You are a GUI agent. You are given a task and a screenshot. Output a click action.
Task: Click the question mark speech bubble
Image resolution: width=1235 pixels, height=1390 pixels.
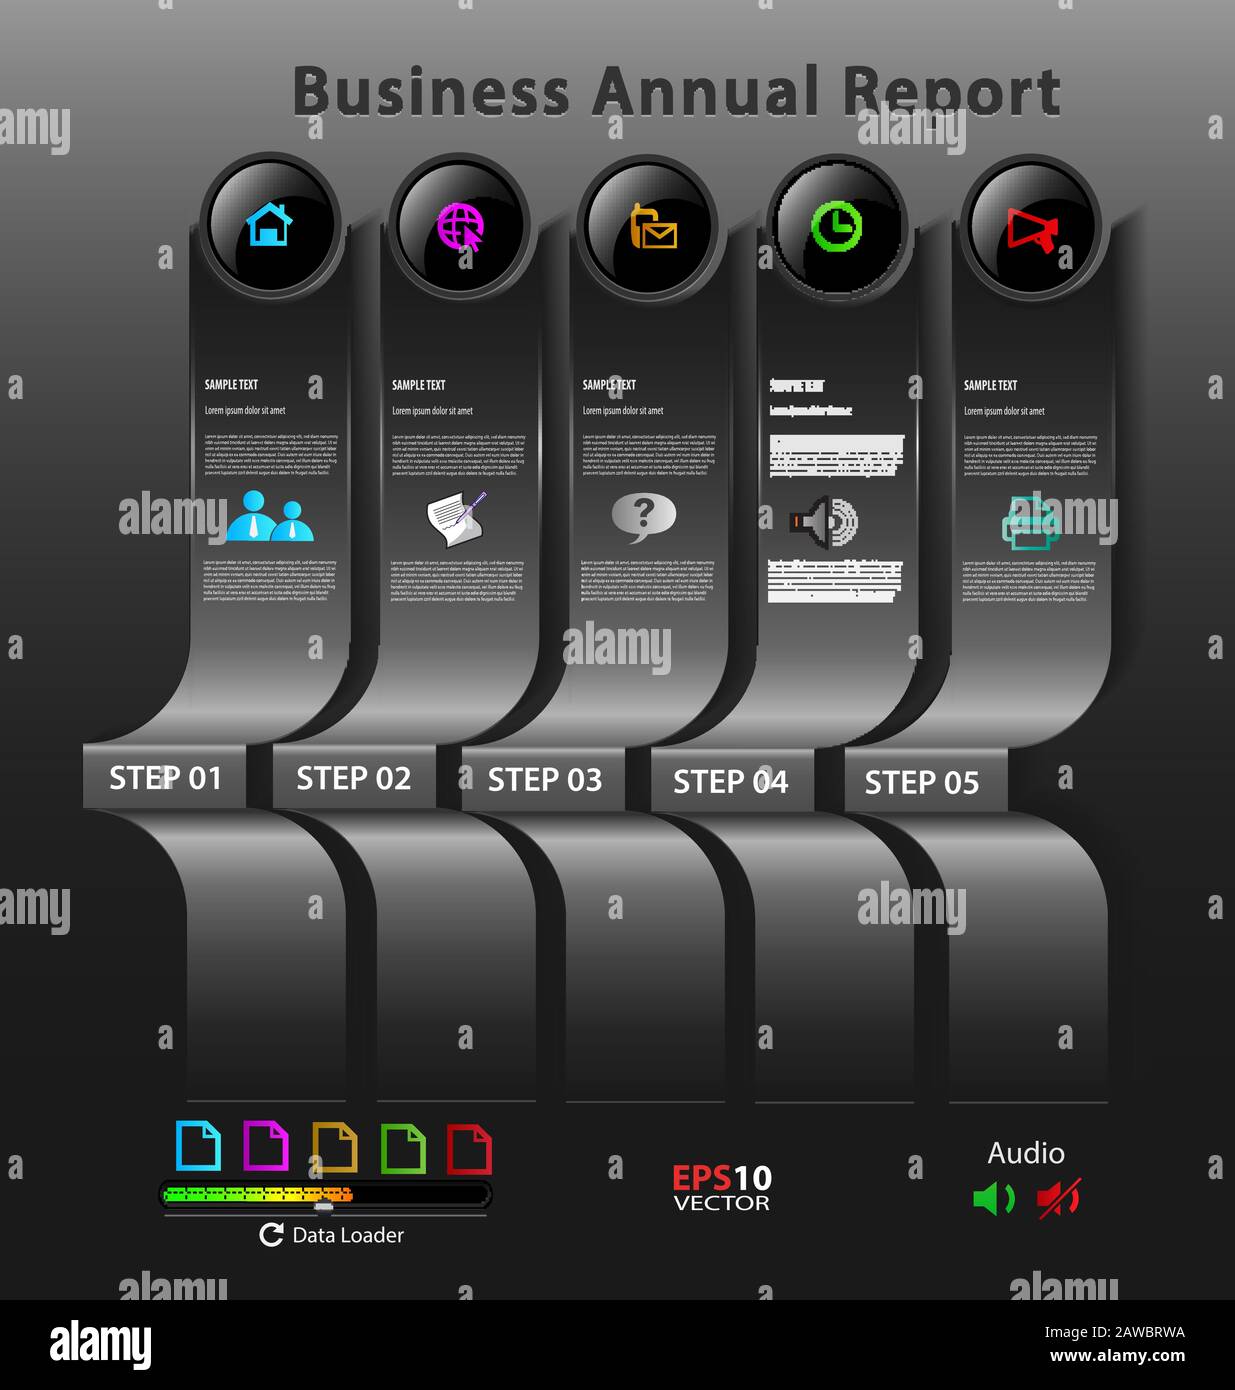pyautogui.click(x=644, y=517)
